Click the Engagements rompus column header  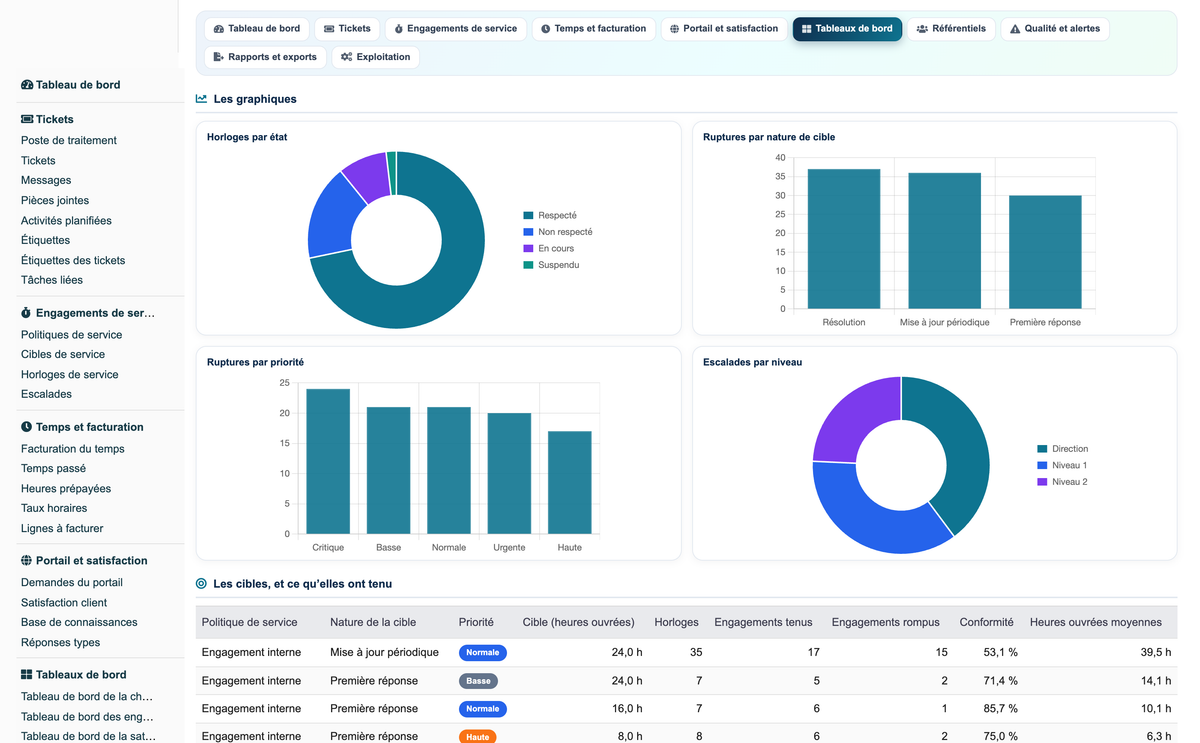coord(886,622)
